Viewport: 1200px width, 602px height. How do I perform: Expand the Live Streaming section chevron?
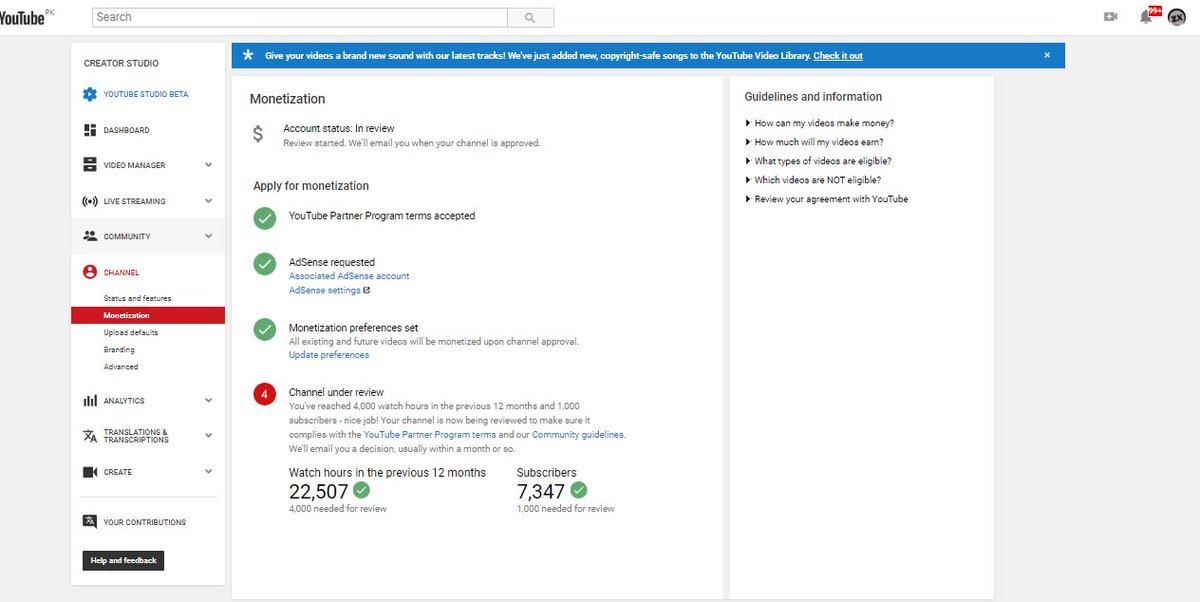click(x=208, y=201)
